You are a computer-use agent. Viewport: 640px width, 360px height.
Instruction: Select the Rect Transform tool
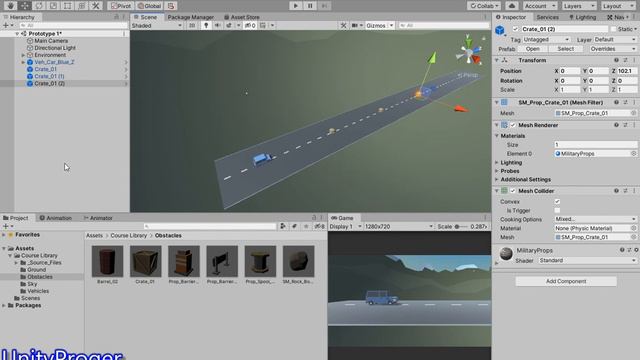click(68, 6)
